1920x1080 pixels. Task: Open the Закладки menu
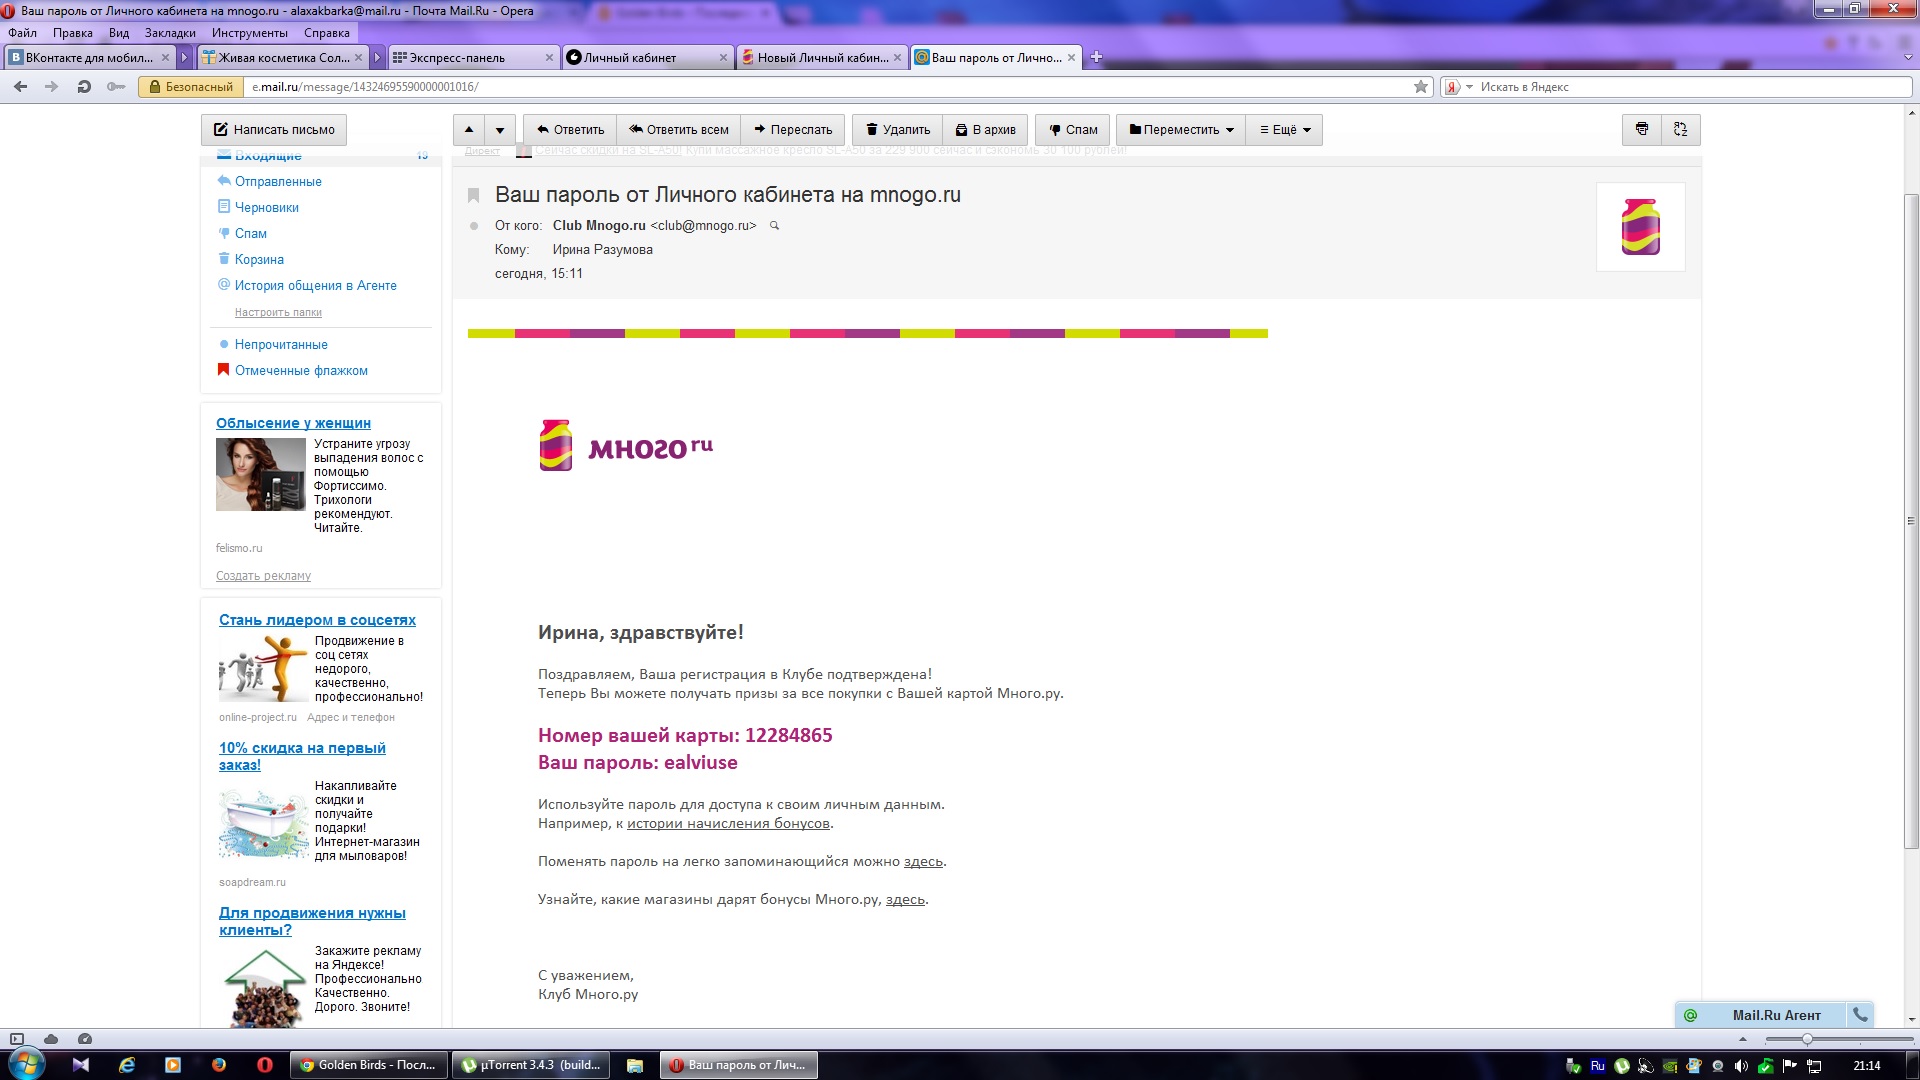coord(170,33)
